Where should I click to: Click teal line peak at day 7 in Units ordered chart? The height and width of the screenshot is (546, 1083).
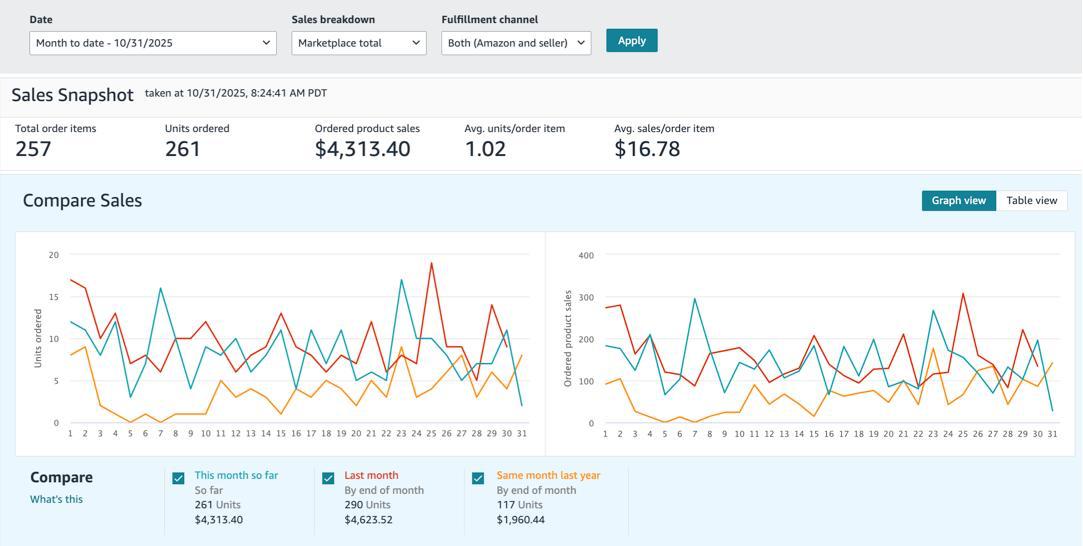(x=160, y=289)
